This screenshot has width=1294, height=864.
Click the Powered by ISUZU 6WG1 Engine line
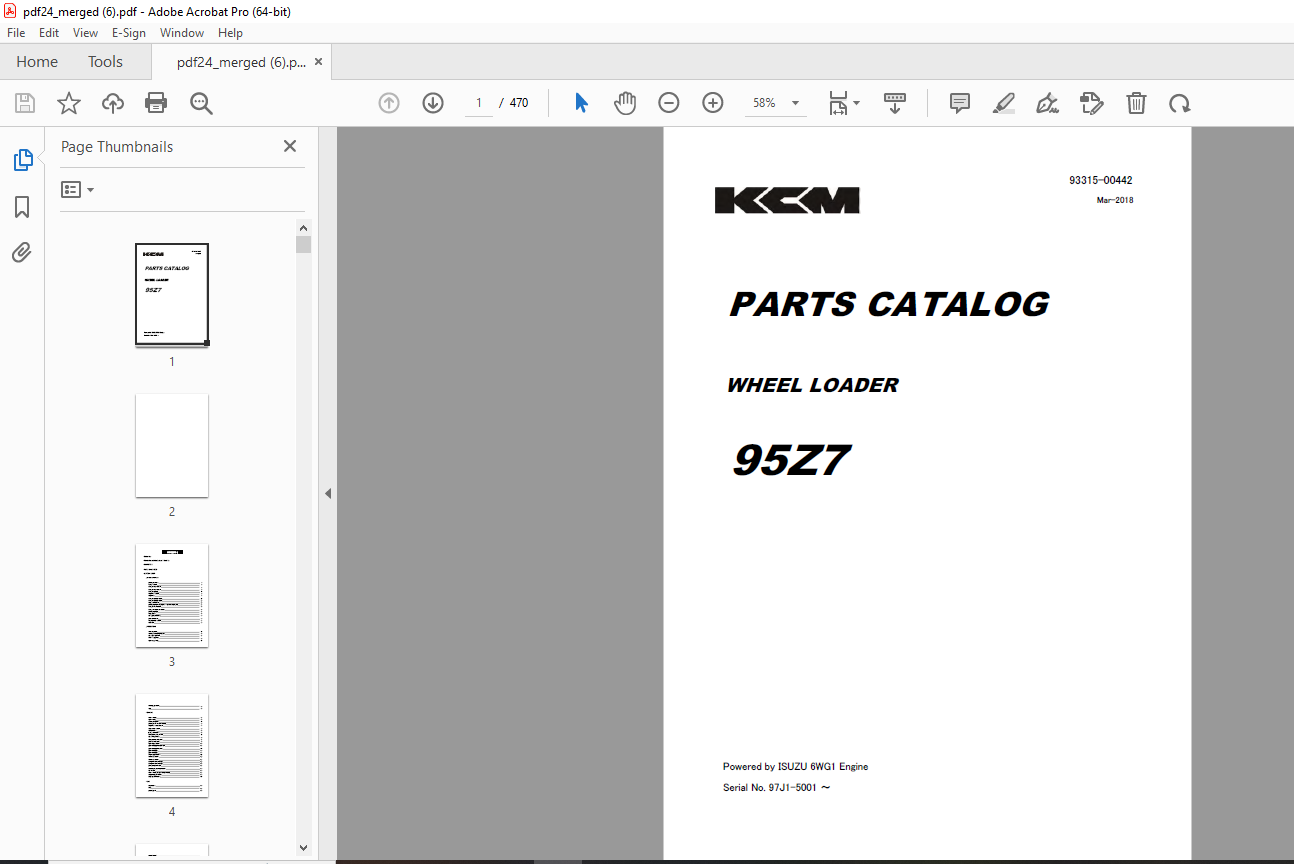(x=795, y=767)
